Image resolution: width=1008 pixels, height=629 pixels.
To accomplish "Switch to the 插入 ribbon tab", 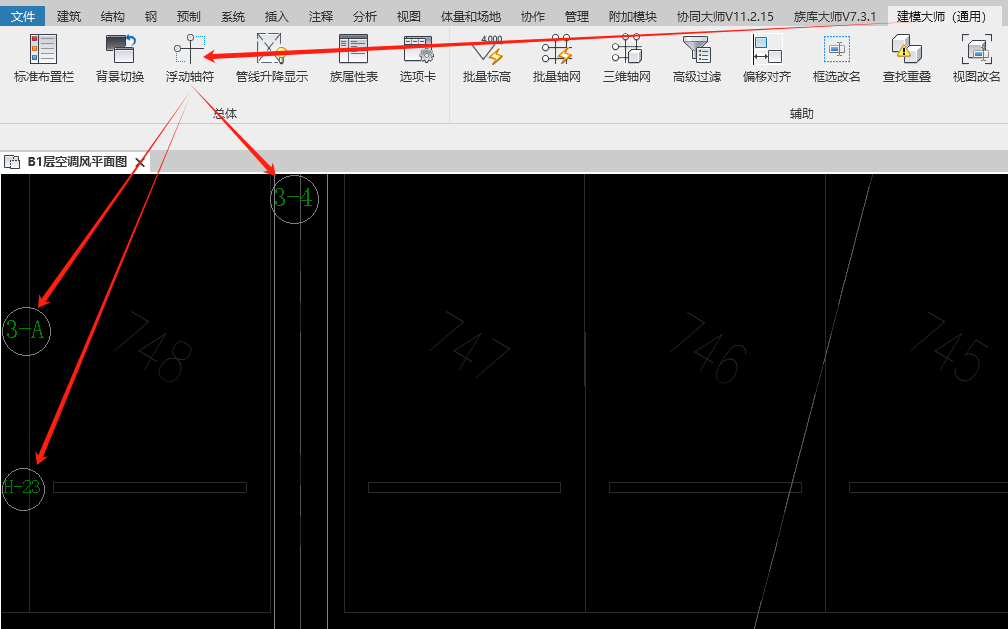I will pyautogui.click(x=276, y=17).
